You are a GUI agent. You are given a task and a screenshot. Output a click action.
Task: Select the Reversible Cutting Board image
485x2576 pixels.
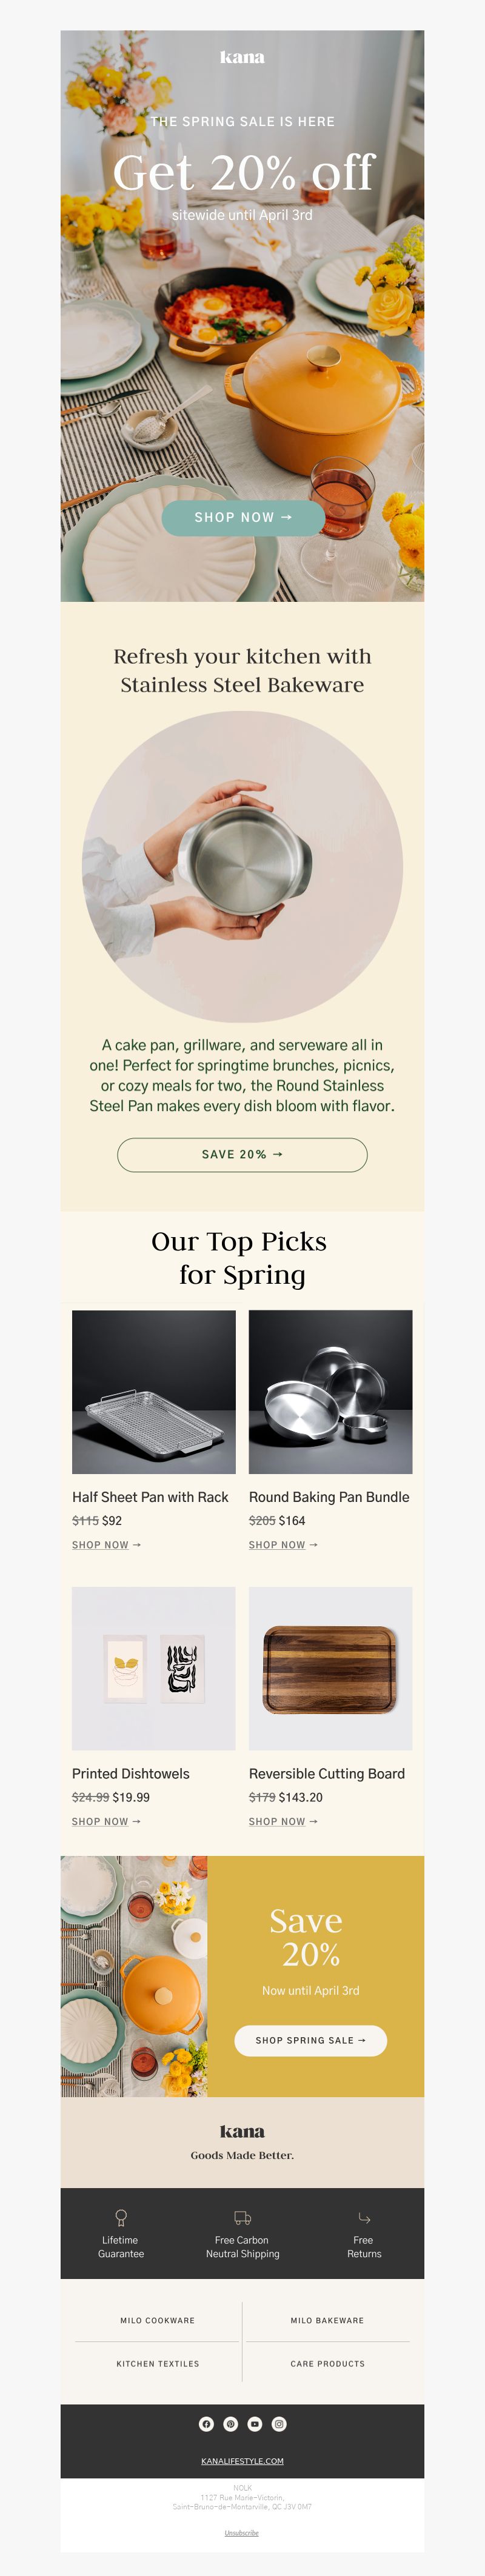click(x=330, y=1668)
